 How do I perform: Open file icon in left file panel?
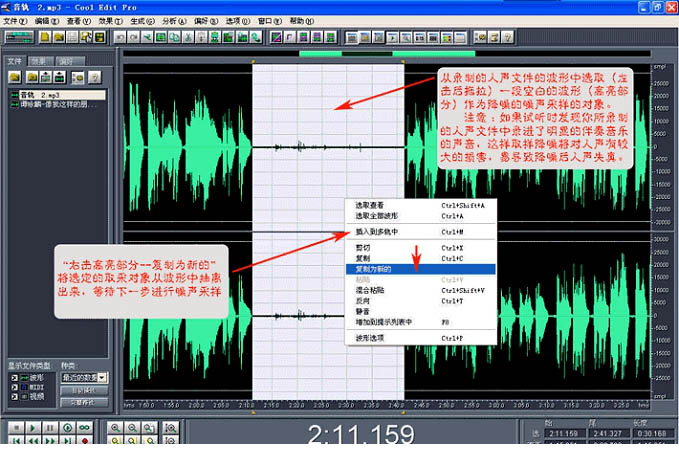(15, 77)
